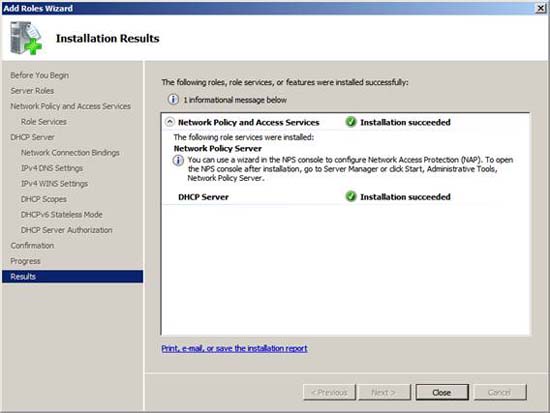This screenshot has width=550, height=413.
Task: Click the green check icon in the DHCP Server row
Action: (x=351, y=196)
